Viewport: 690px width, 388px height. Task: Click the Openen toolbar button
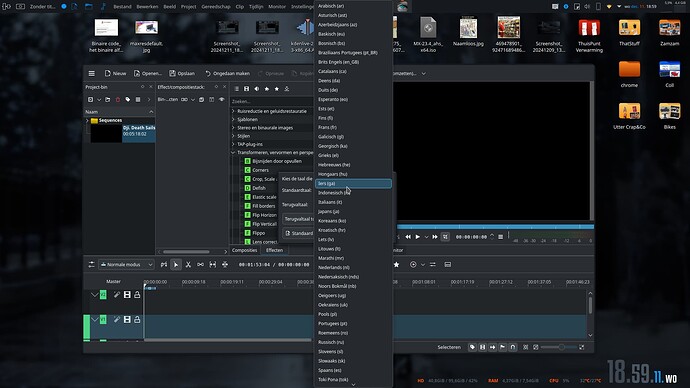[x=148, y=73]
